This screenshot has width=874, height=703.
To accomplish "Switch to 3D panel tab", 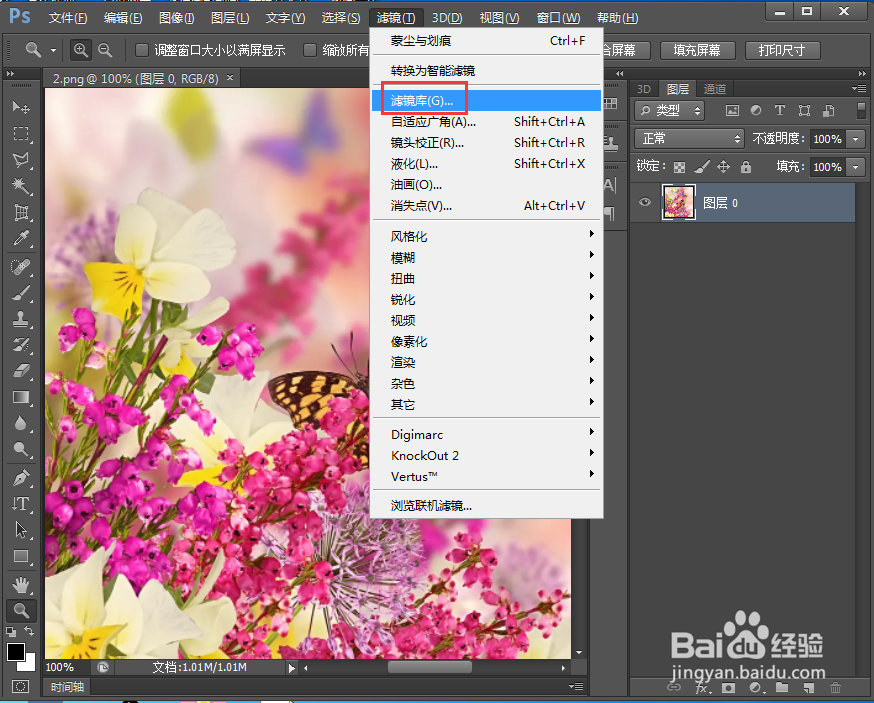I will [644, 89].
